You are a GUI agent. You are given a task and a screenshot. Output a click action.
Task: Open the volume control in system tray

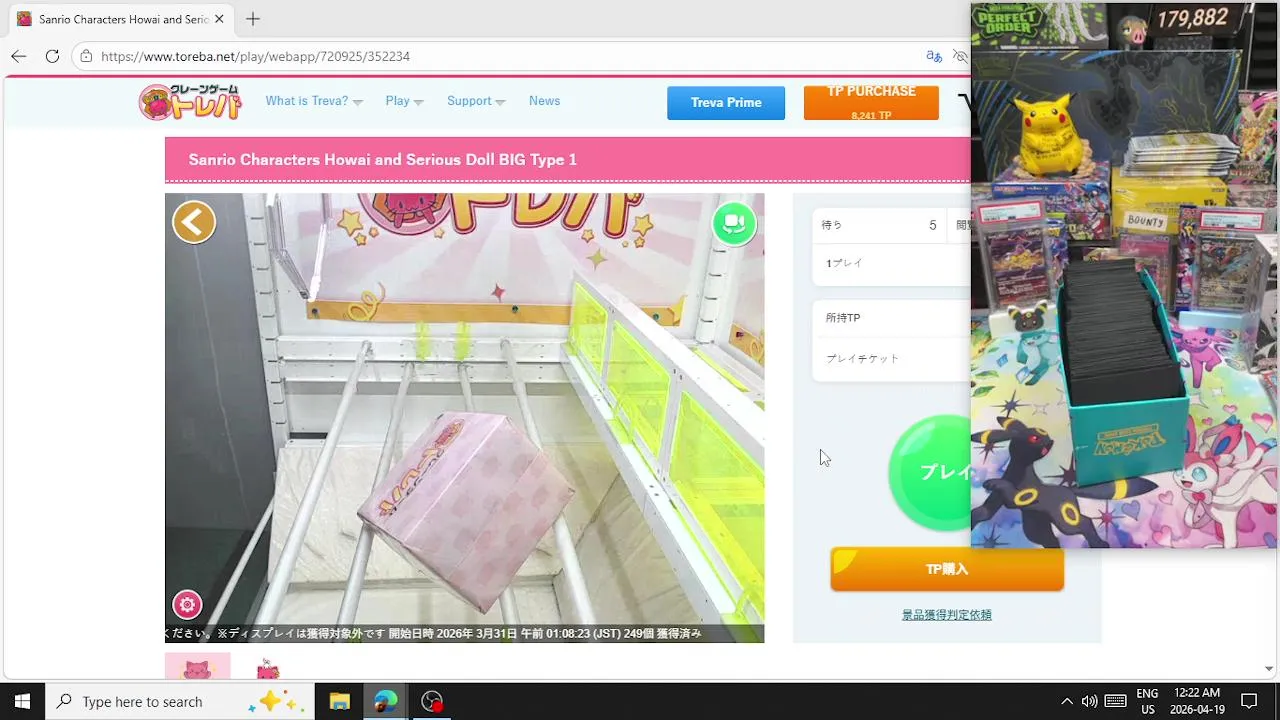click(x=1090, y=701)
